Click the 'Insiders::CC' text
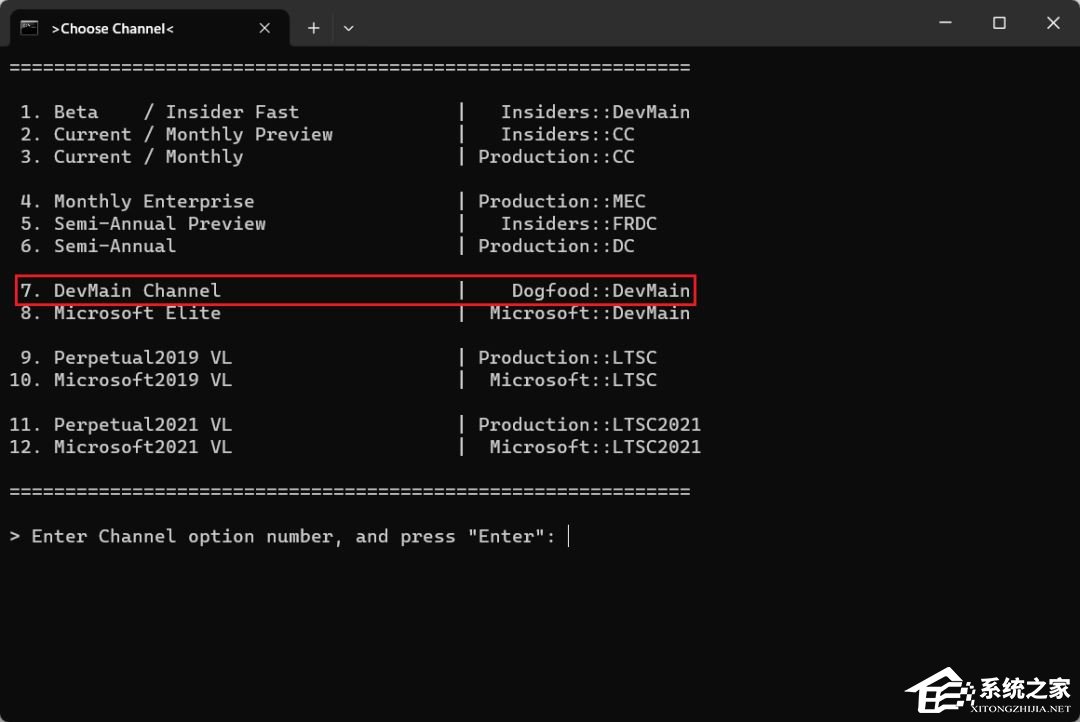1080x722 pixels. coord(568,134)
